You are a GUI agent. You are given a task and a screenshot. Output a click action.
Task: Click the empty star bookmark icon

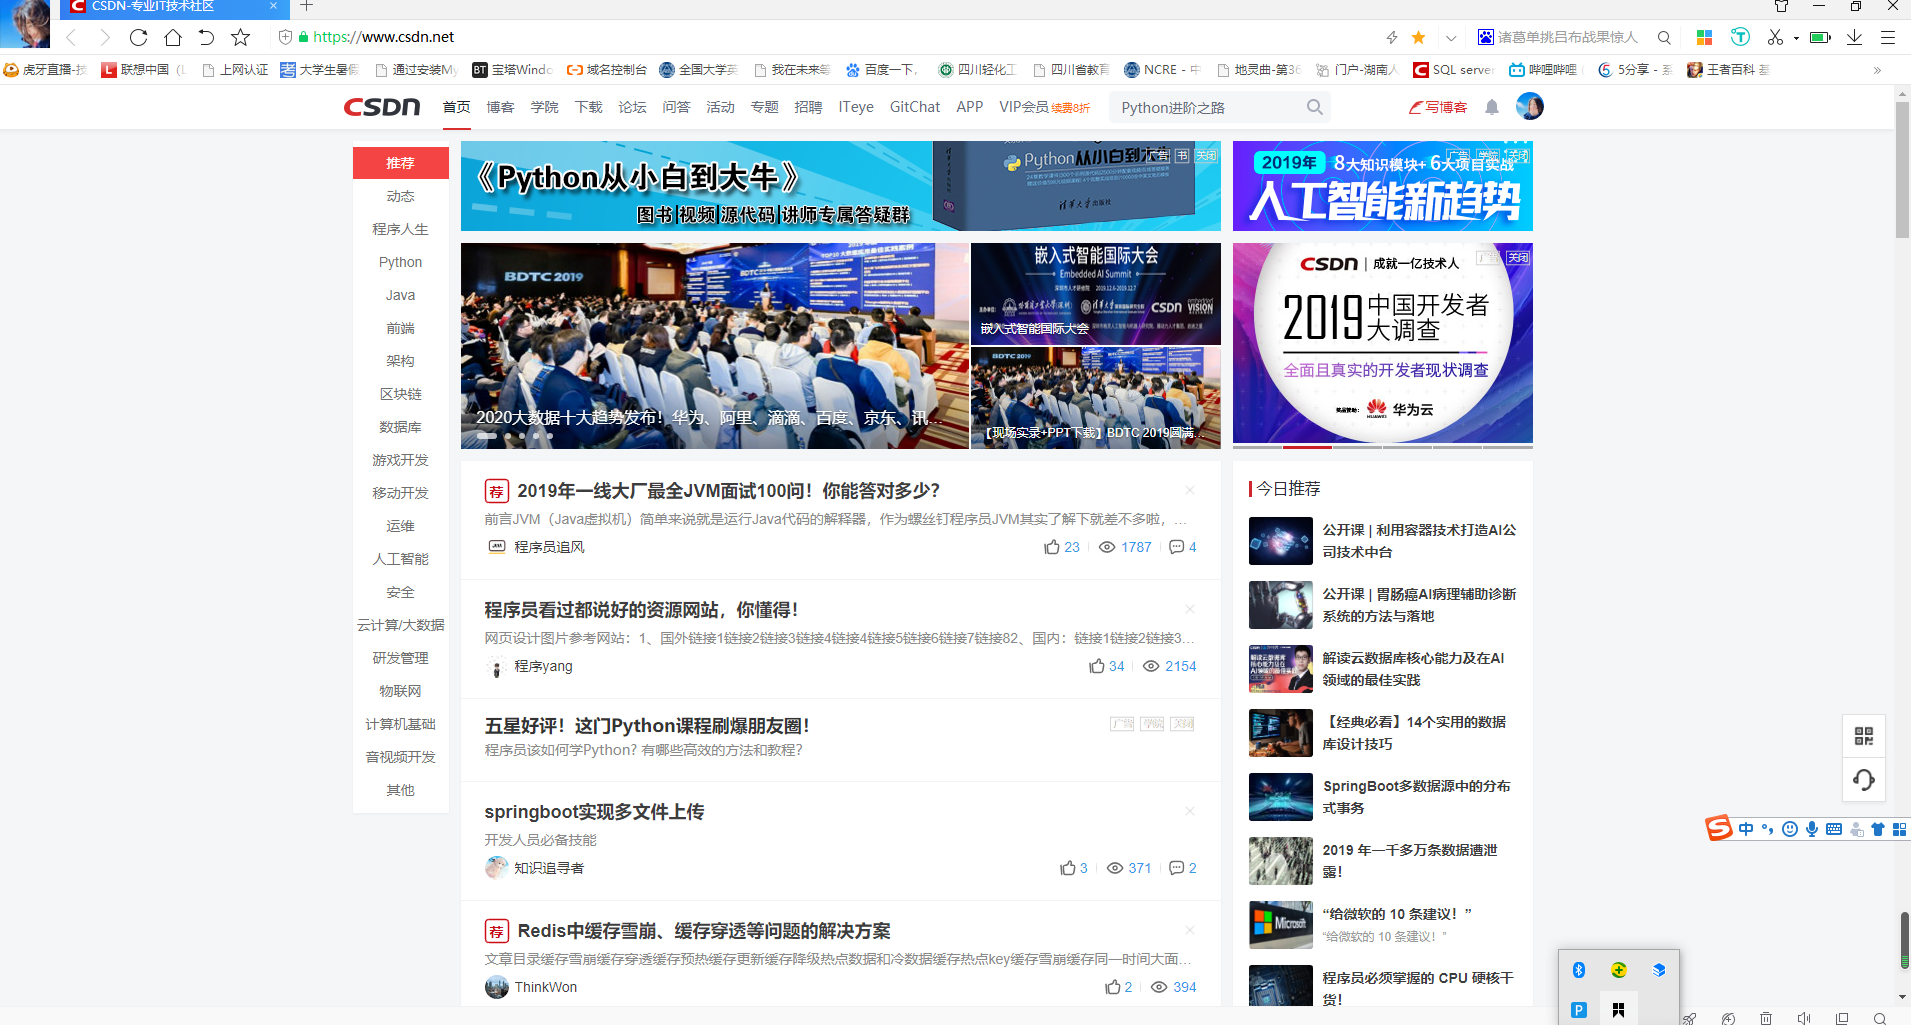240,37
